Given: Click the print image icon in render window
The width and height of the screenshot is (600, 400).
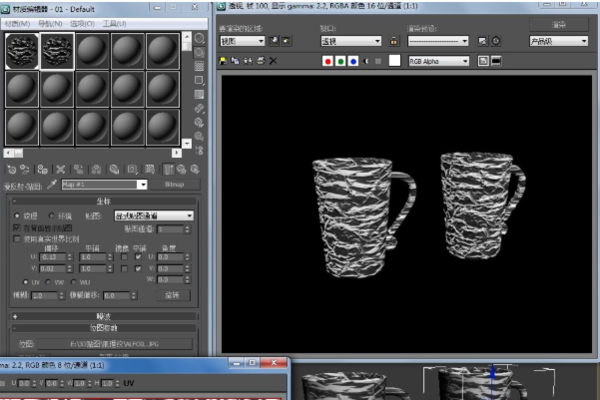Looking at the screenshot, I should click(x=260, y=61).
